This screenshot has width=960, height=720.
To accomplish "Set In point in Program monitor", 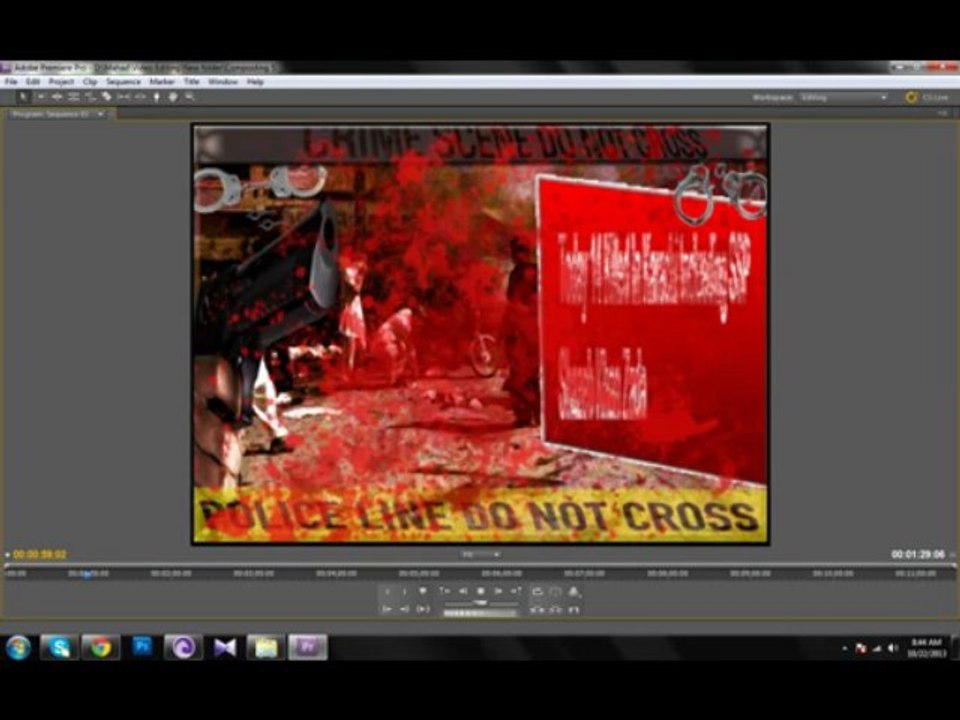I will pos(387,591).
